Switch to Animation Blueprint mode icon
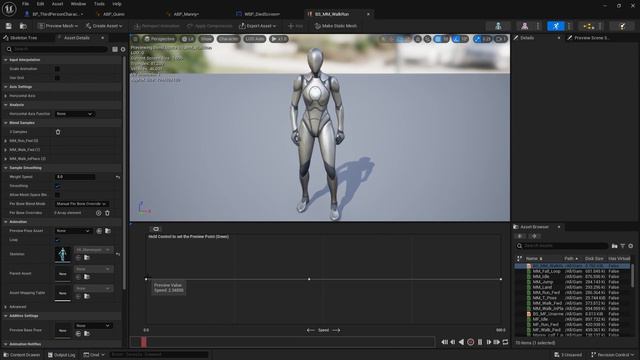 click(588, 26)
